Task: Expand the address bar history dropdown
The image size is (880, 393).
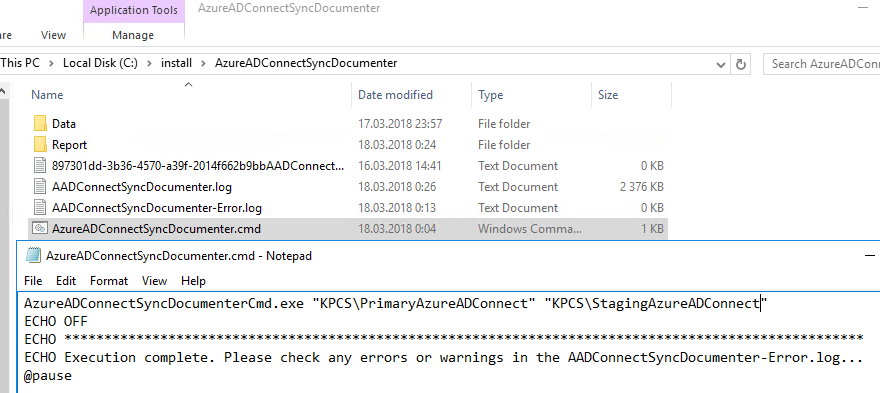Action: click(x=721, y=65)
